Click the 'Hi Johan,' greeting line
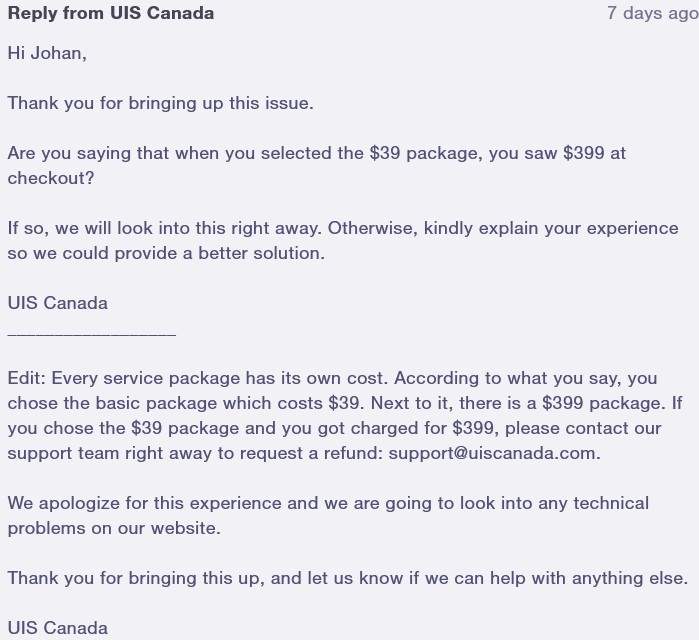This screenshot has height=640, width=699. point(47,53)
